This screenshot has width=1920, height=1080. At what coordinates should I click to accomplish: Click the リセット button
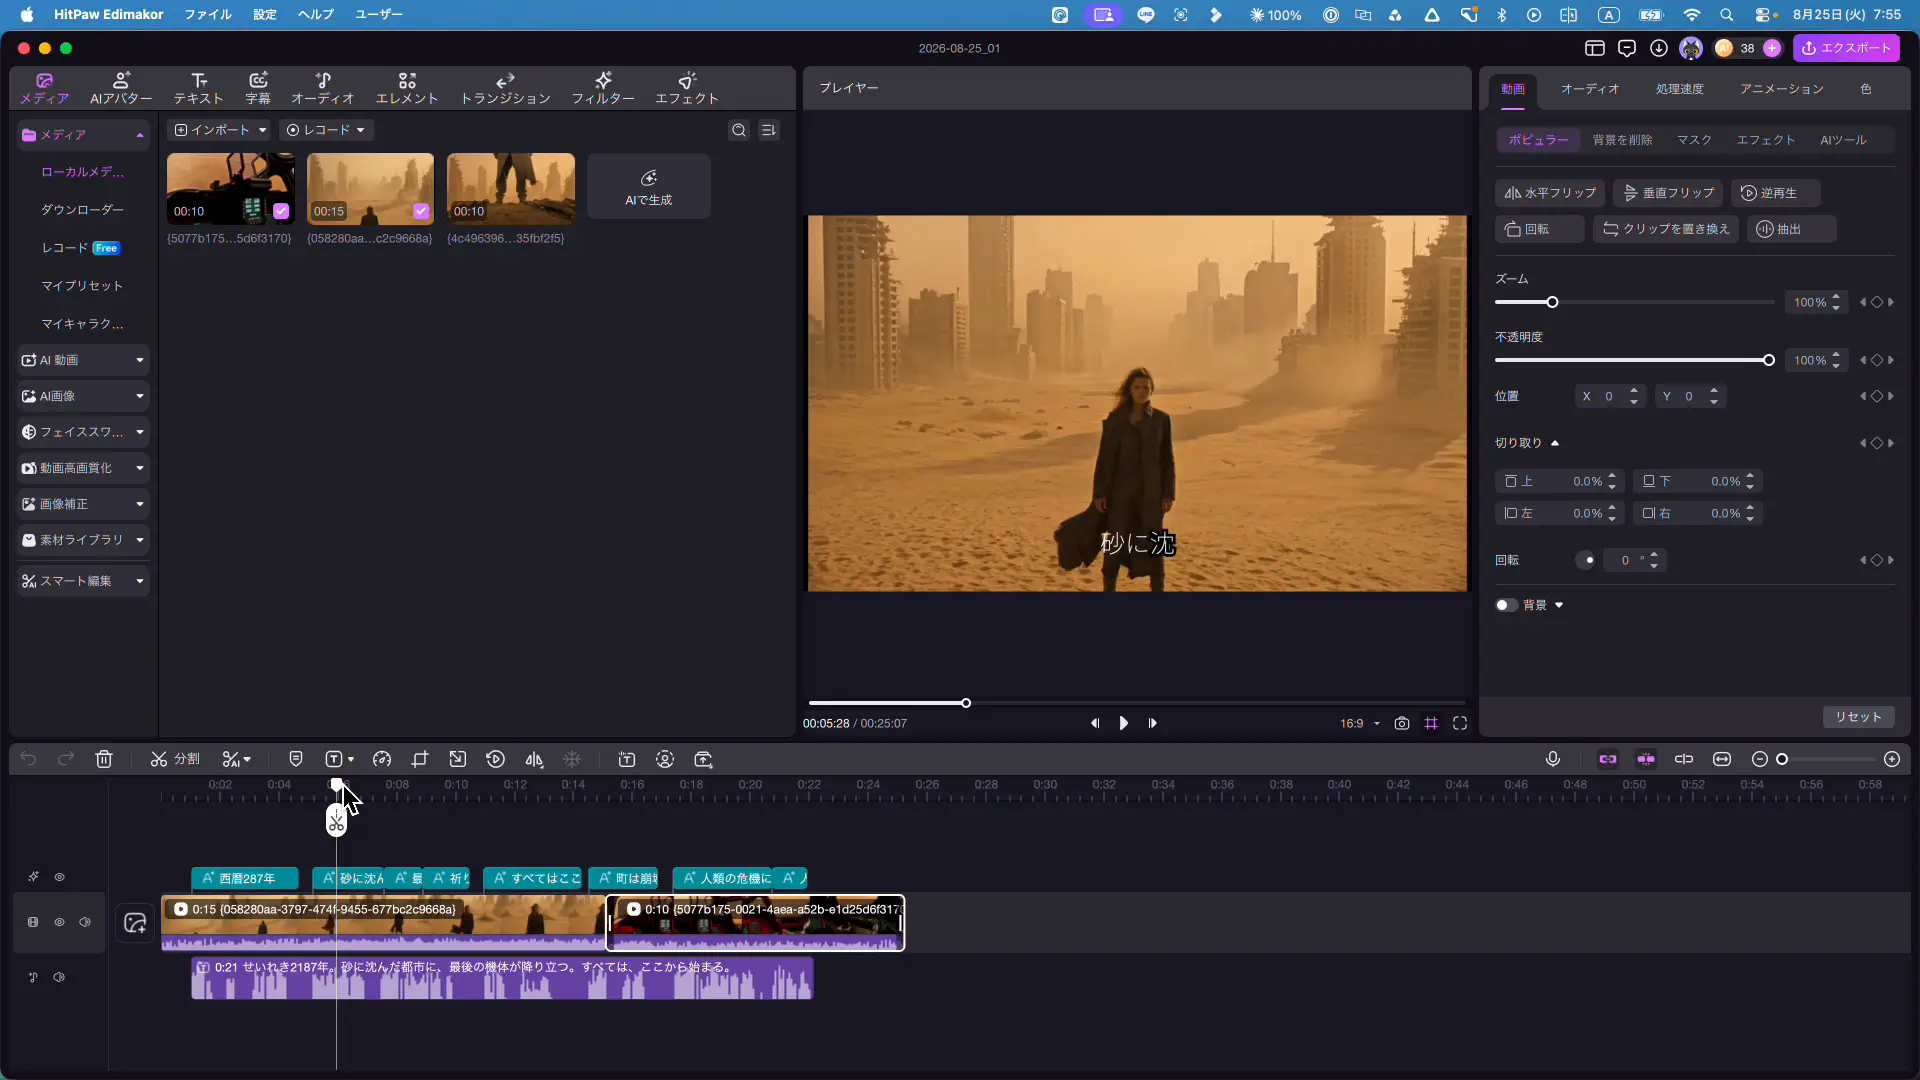tap(1858, 717)
